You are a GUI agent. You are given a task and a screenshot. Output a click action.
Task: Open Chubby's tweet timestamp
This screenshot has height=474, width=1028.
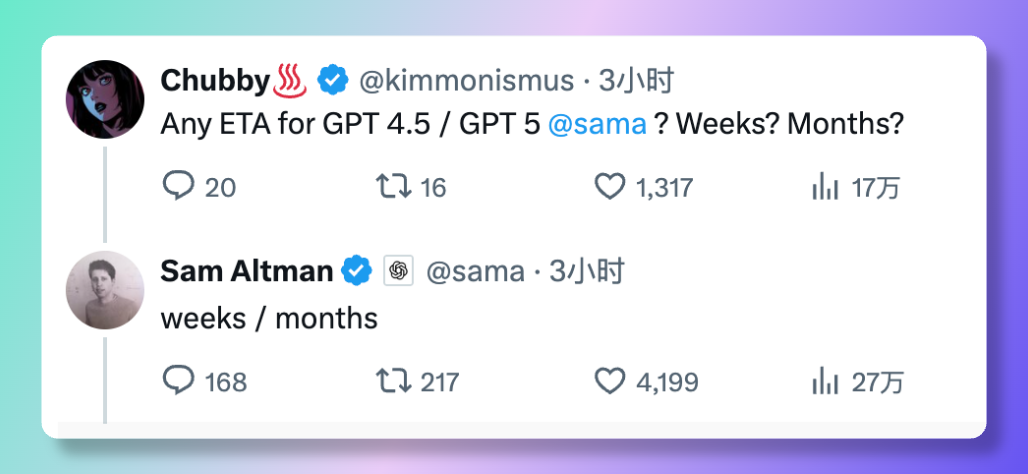coord(636,79)
